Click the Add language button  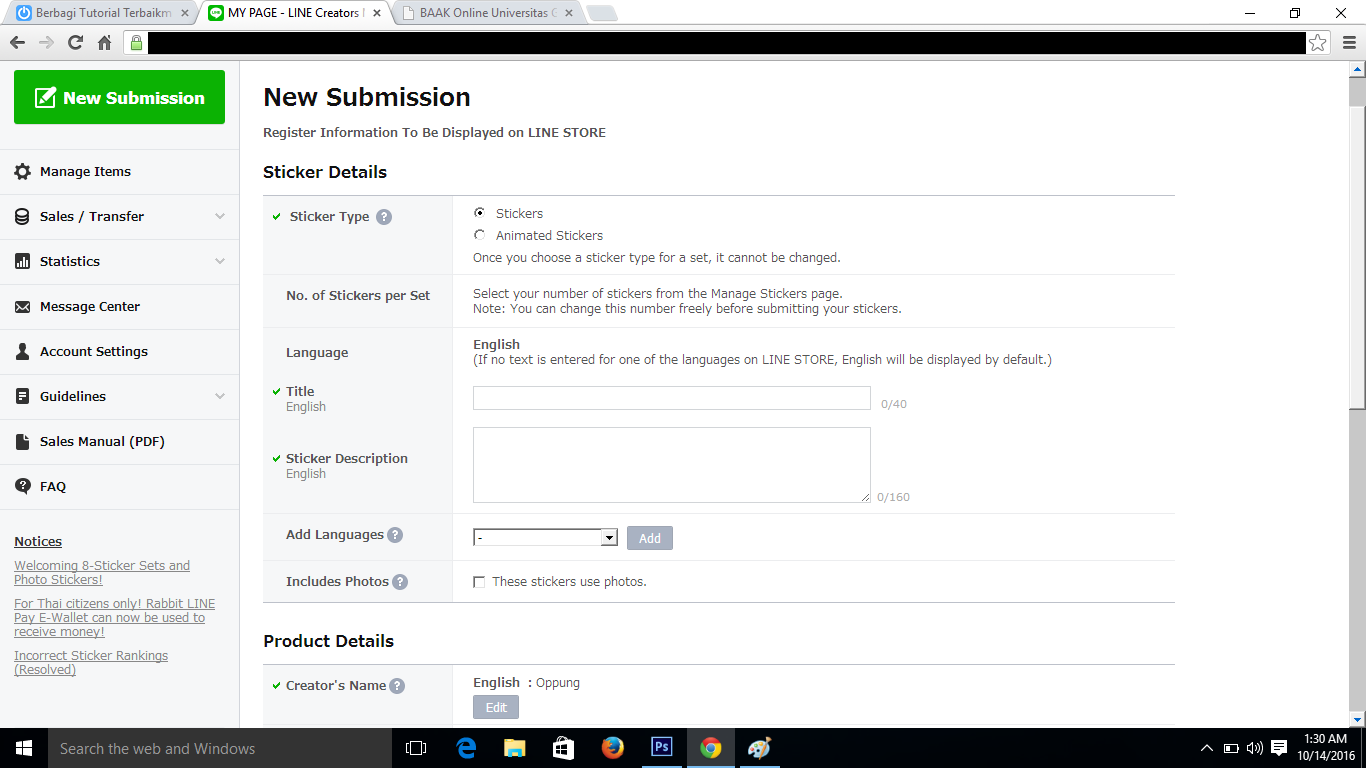pos(650,538)
